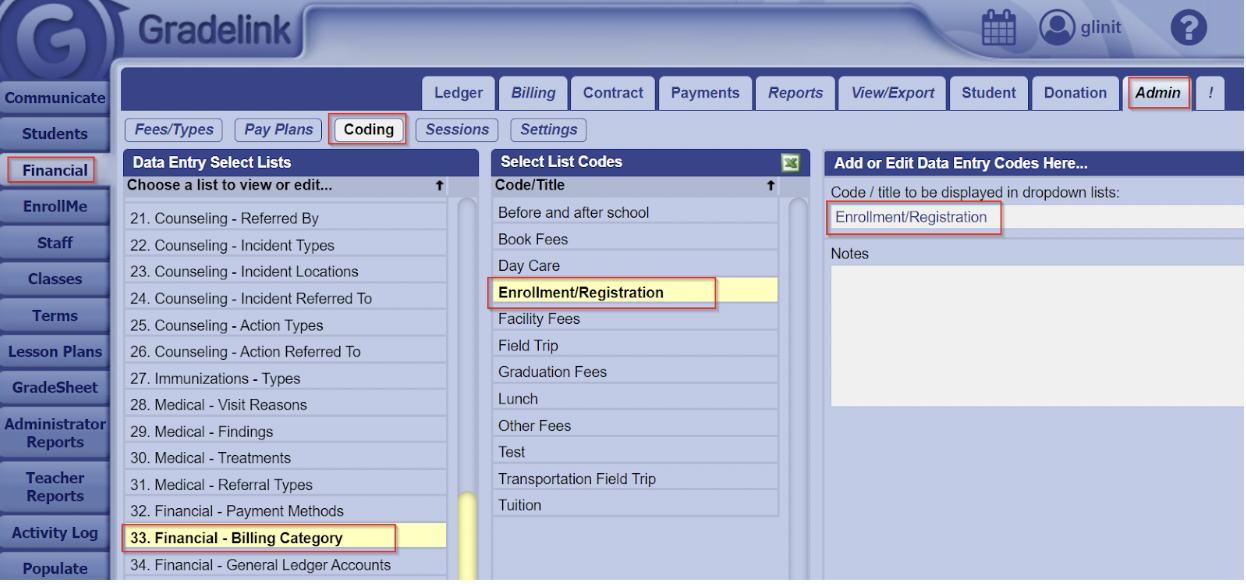1246x584 pixels.
Task: Sort the Code/Title column arrow
Action: click(770, 186)
